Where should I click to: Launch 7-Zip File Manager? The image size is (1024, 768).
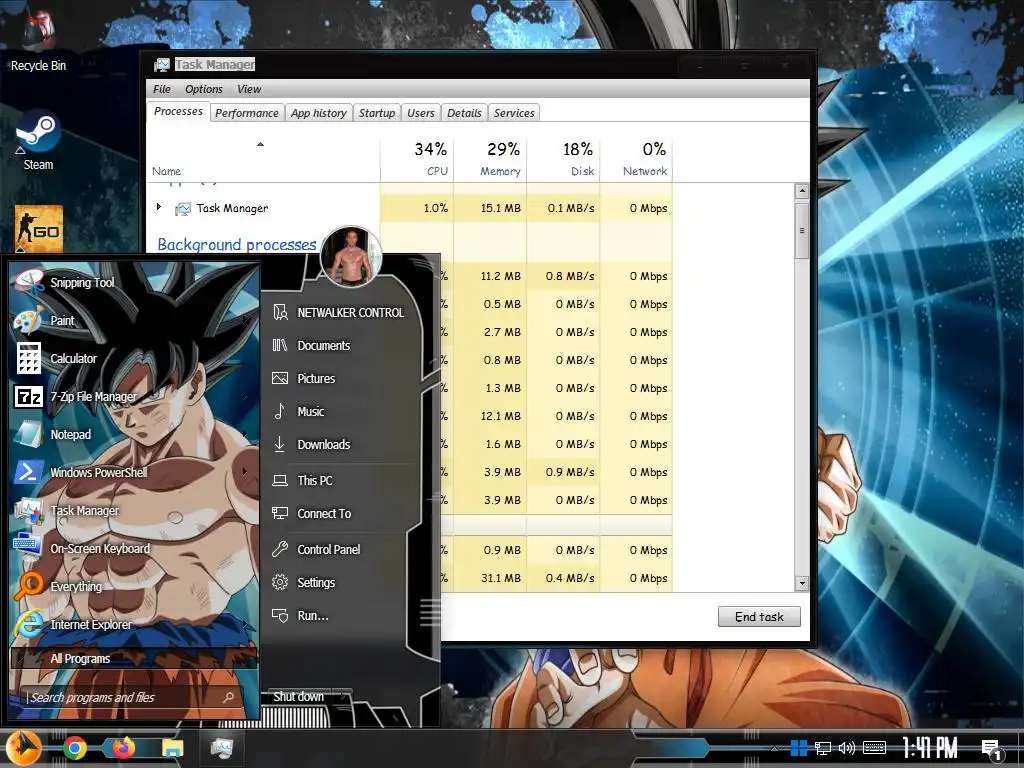134,396
